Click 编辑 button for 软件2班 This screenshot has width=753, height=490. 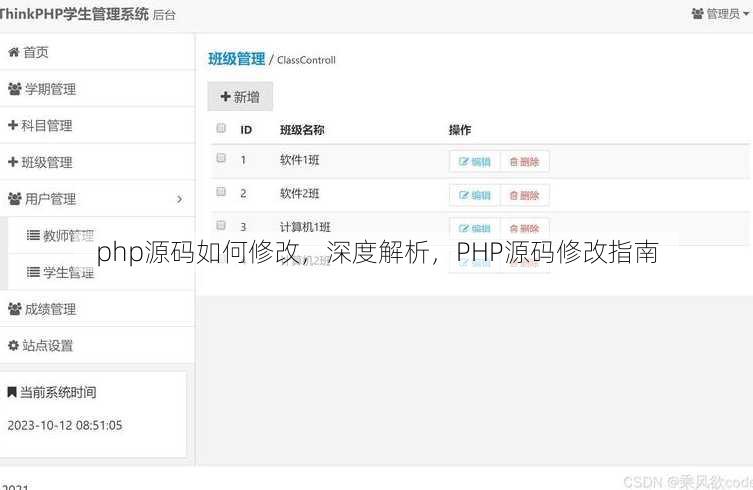coord(474,195)
